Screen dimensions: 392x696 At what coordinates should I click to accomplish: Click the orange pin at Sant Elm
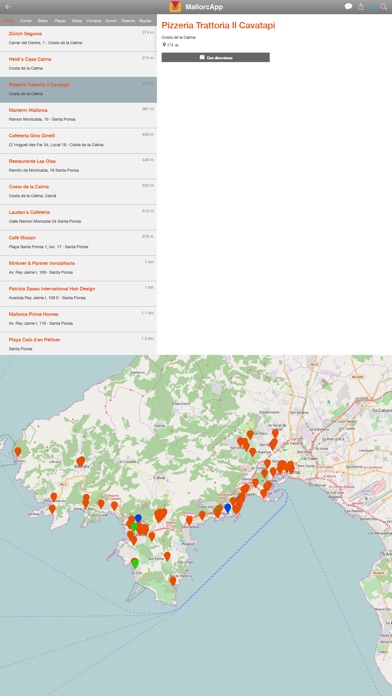[18, 452]
